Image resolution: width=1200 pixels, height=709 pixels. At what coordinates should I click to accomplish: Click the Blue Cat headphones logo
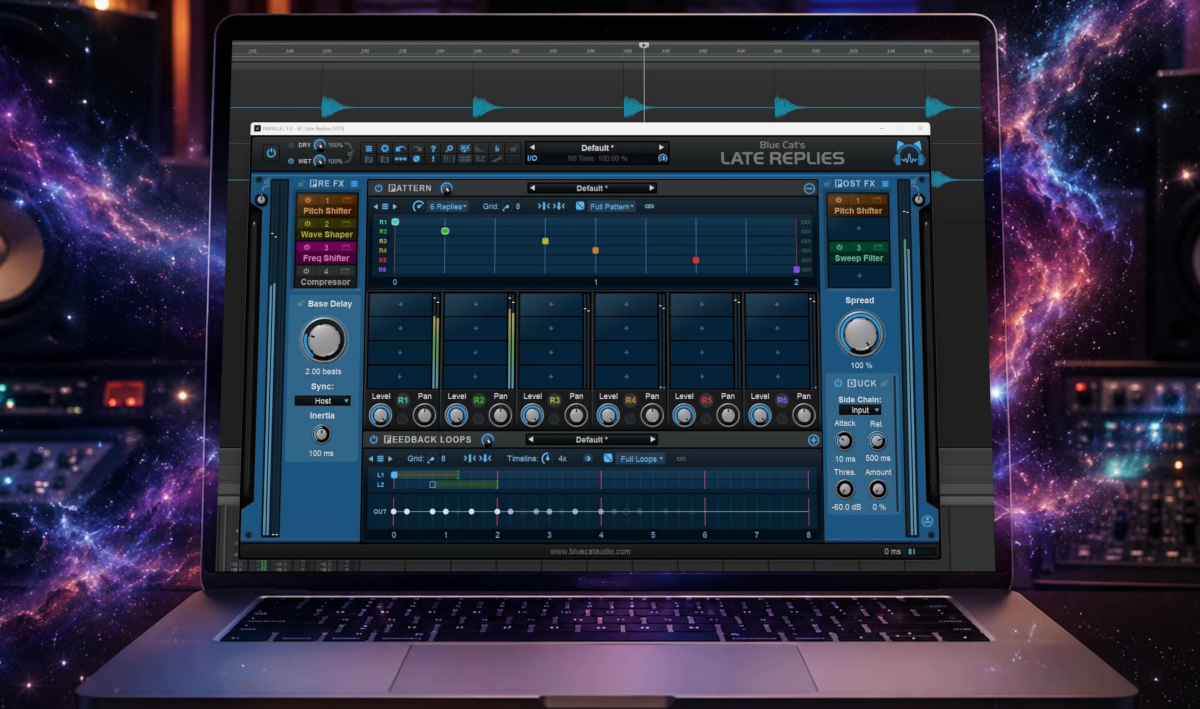pos(907,153)
